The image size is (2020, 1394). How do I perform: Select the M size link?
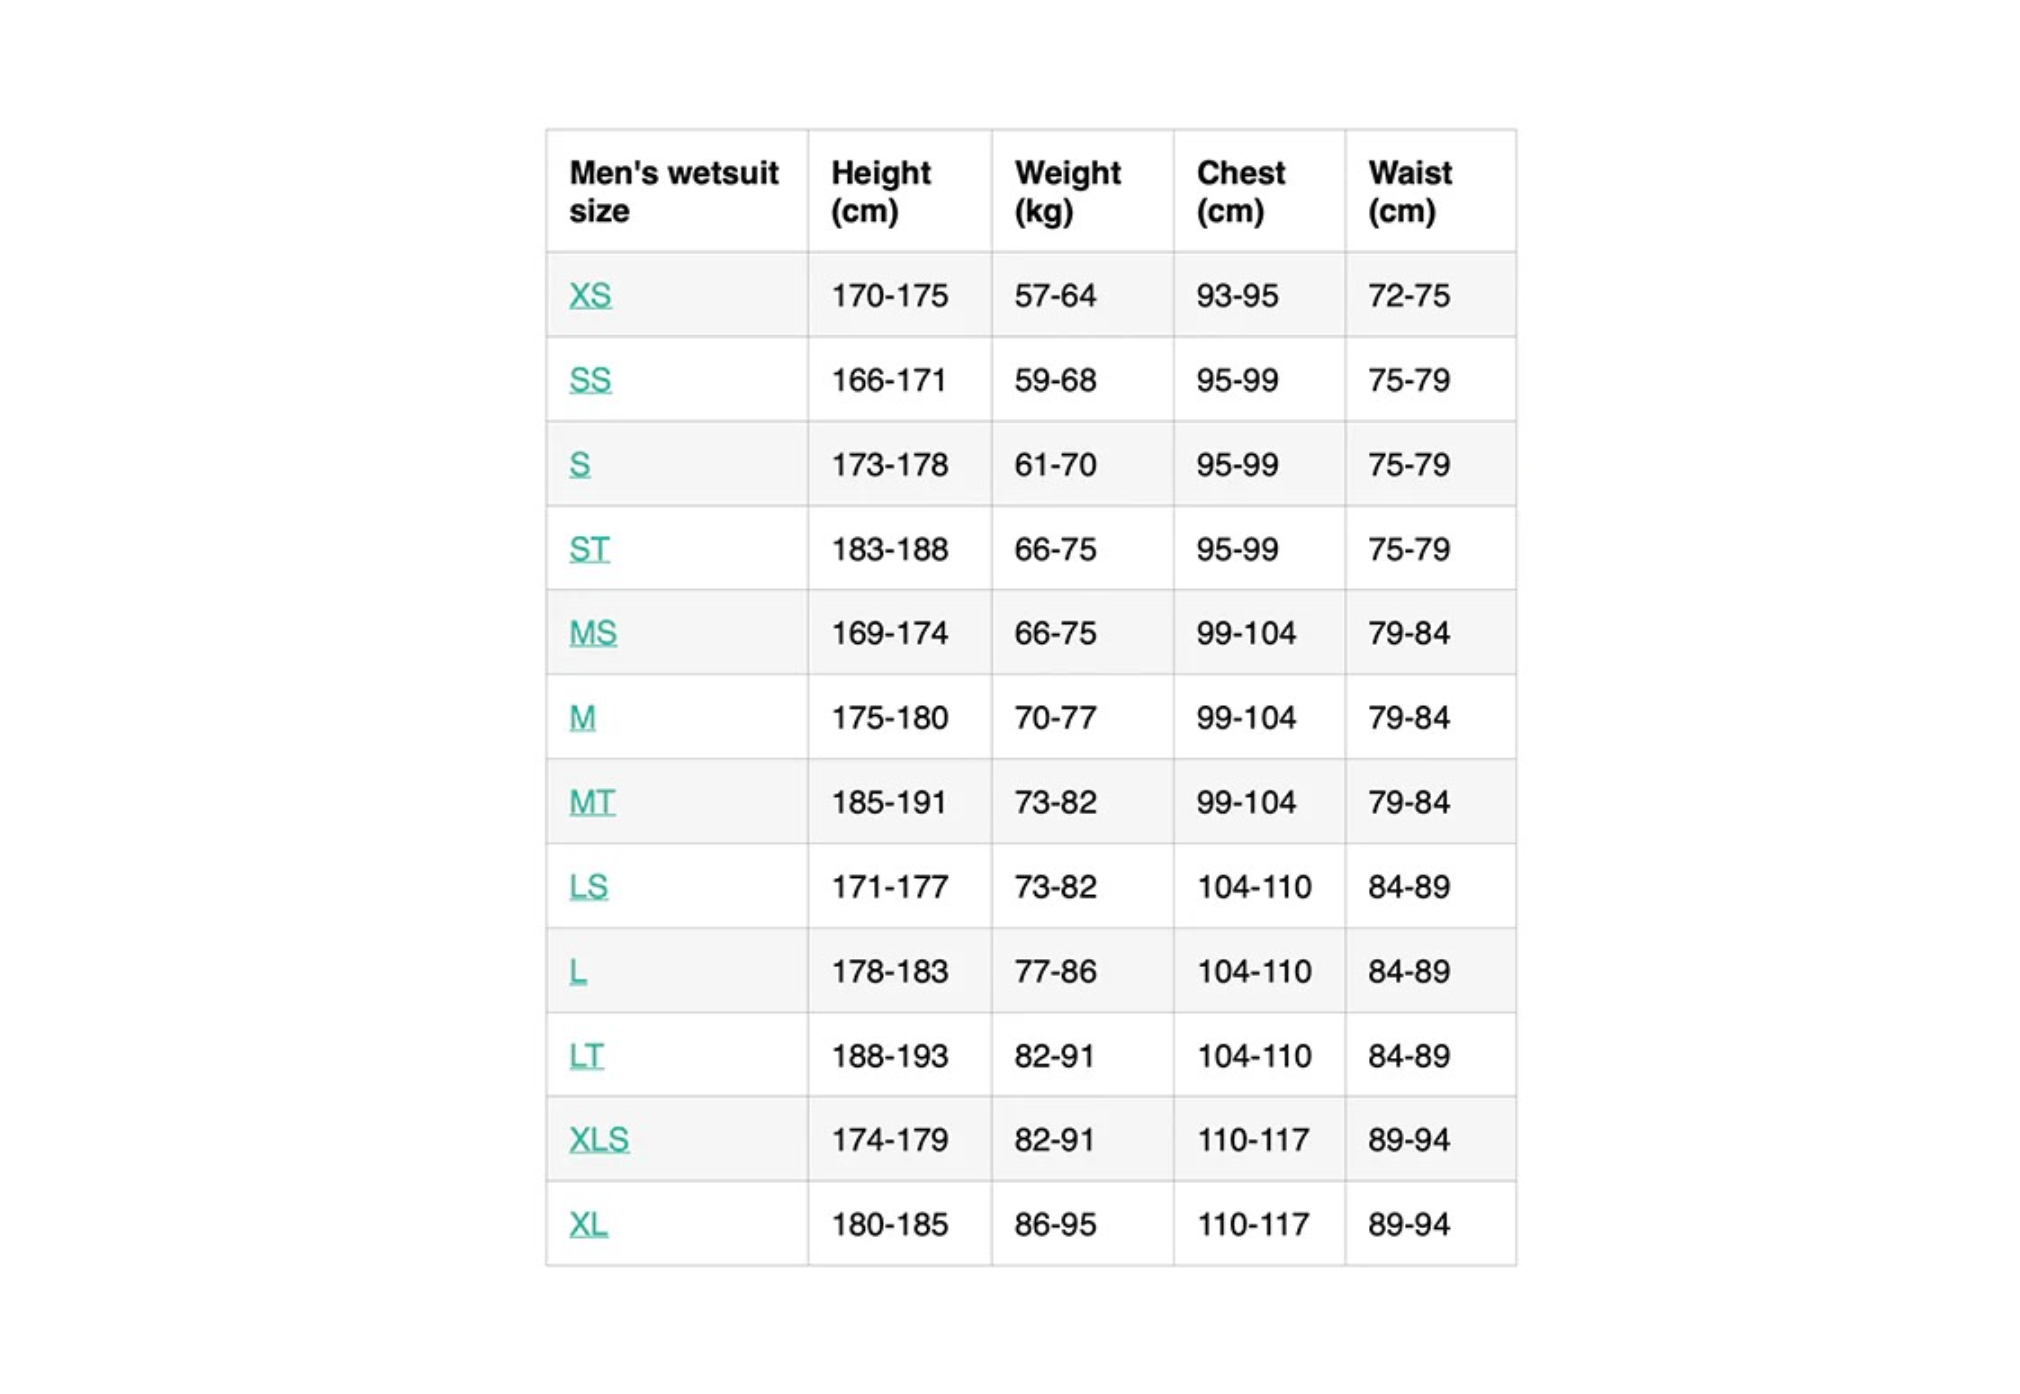click(582, 718)
